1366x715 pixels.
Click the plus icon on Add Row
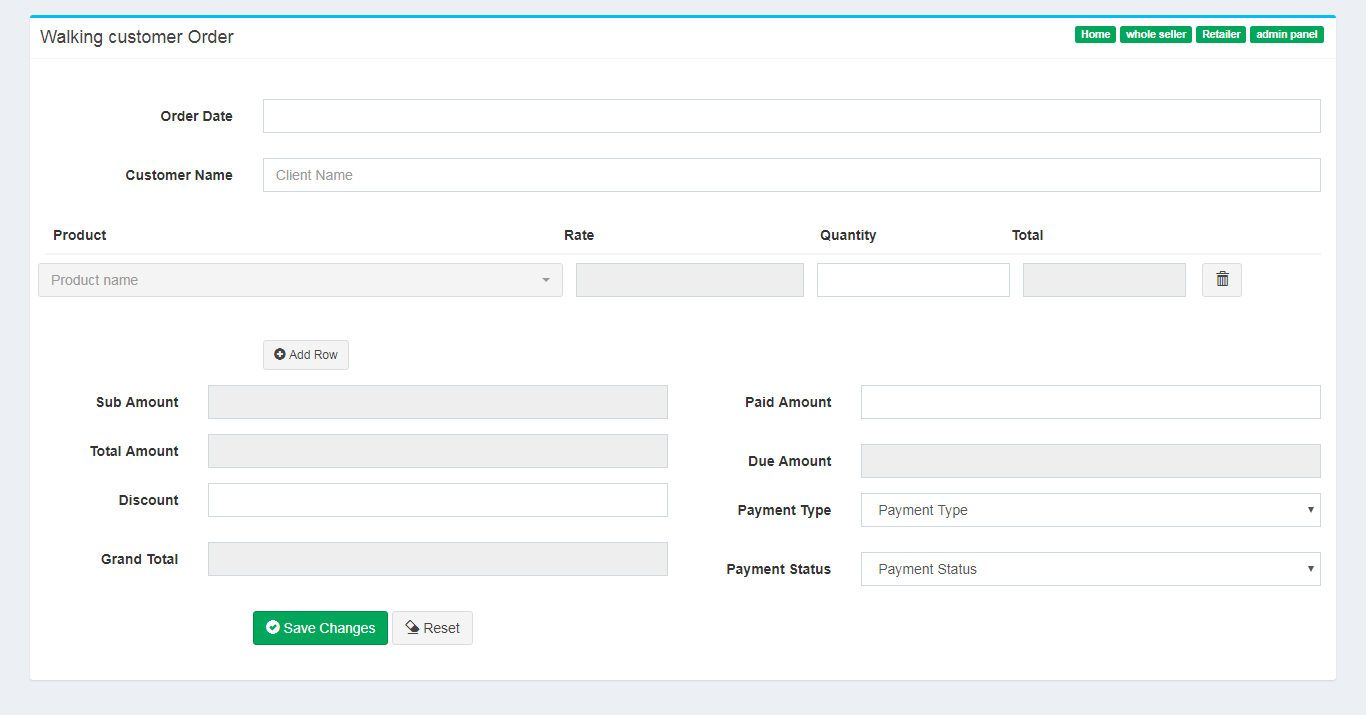[280, 355]
